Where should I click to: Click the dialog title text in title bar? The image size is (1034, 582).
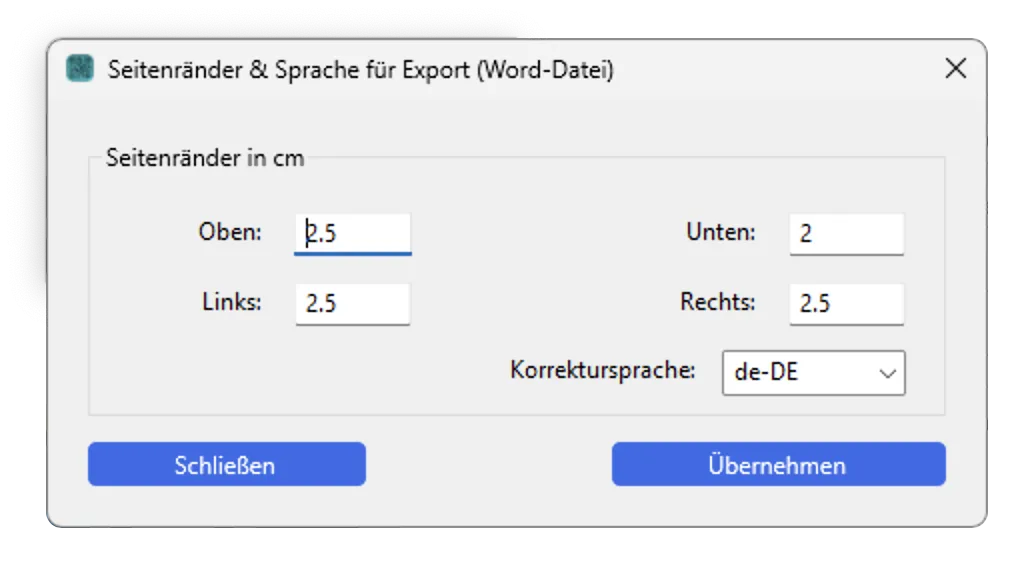[x=361, y=70]
